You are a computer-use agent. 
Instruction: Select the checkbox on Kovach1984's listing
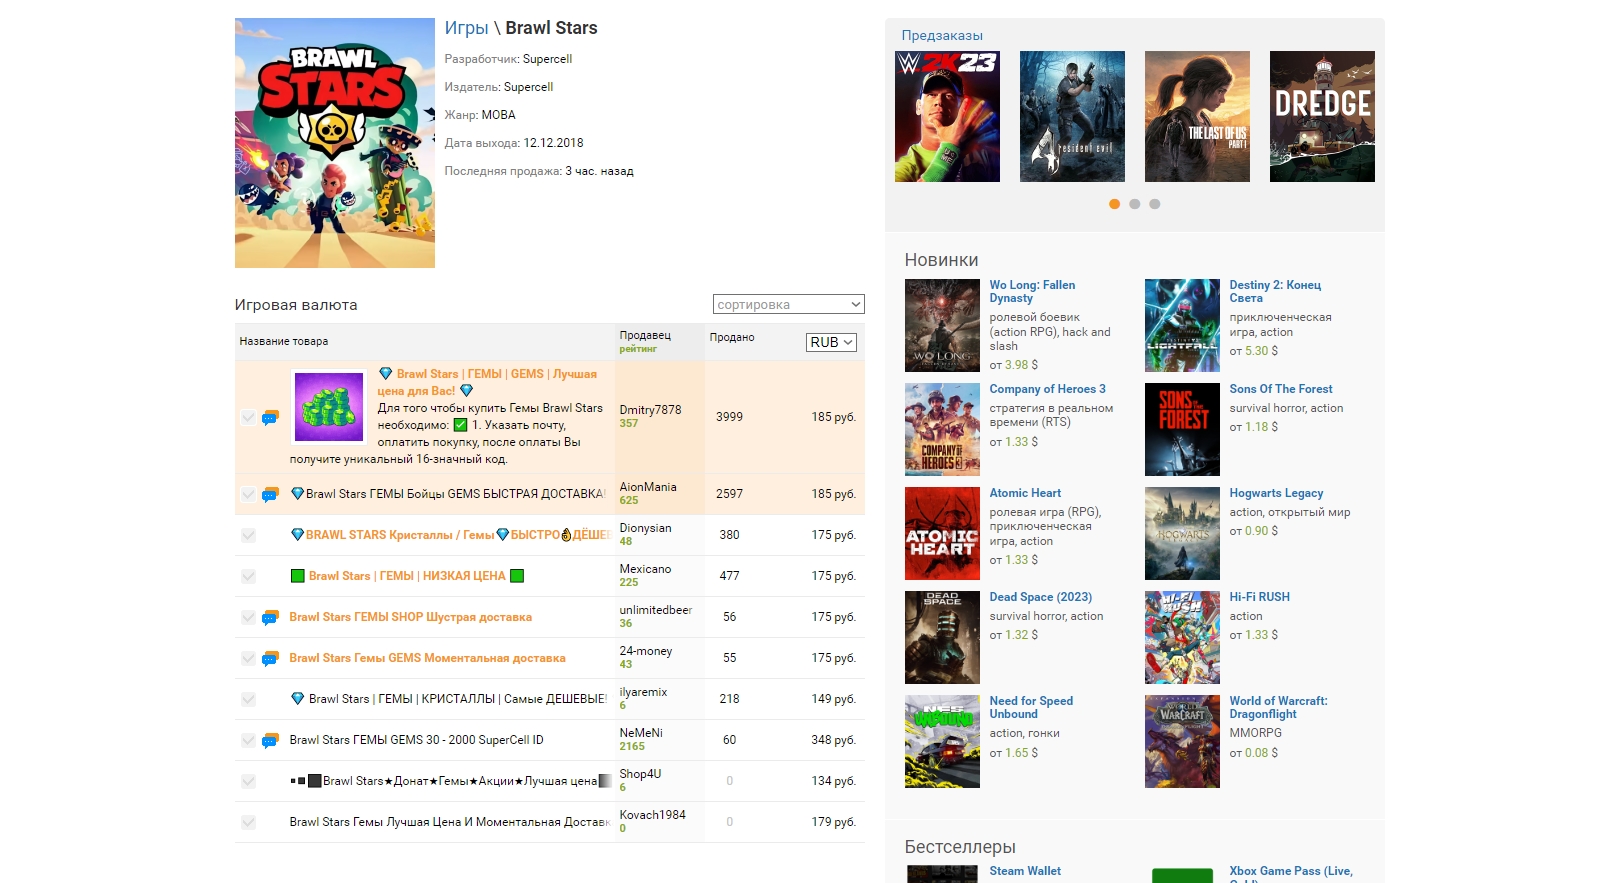pos(249,823)
